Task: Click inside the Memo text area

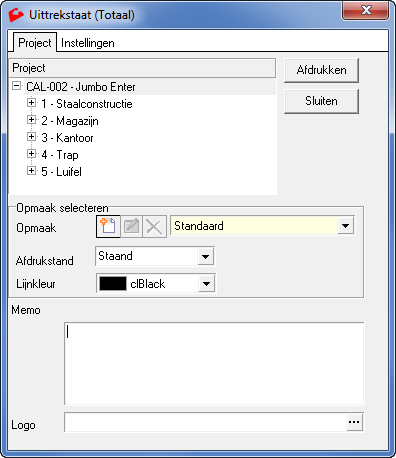Action: point(214,363)
